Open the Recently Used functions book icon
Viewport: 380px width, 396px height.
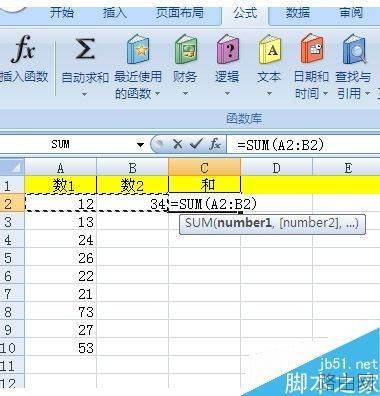point(138,50)
